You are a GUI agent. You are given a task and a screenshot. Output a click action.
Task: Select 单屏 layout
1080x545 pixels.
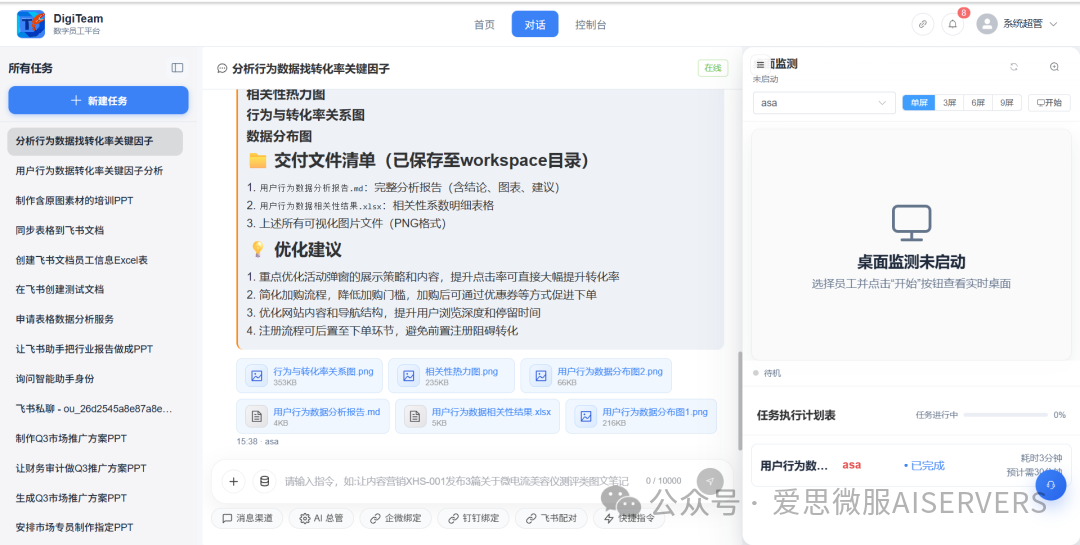tap(919, 103)
